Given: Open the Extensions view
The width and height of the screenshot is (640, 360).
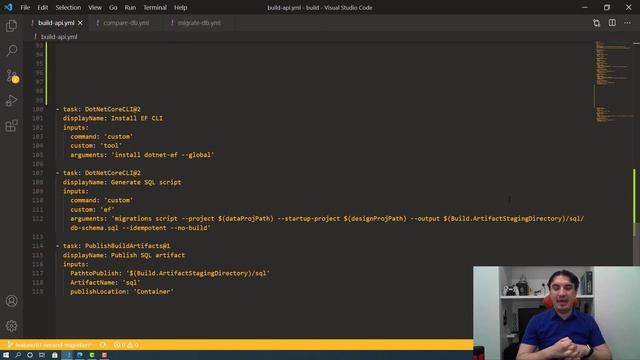Looking at the screenshot, I should (x=11, y=125).
